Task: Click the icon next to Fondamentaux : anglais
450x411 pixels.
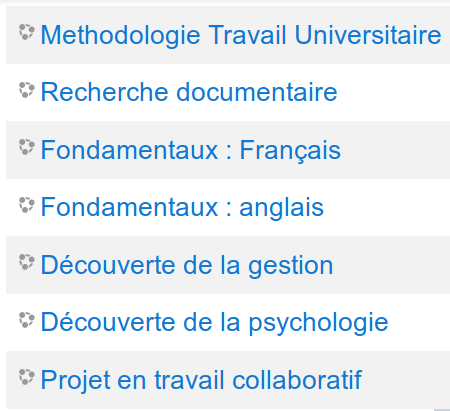Action: 27,205
